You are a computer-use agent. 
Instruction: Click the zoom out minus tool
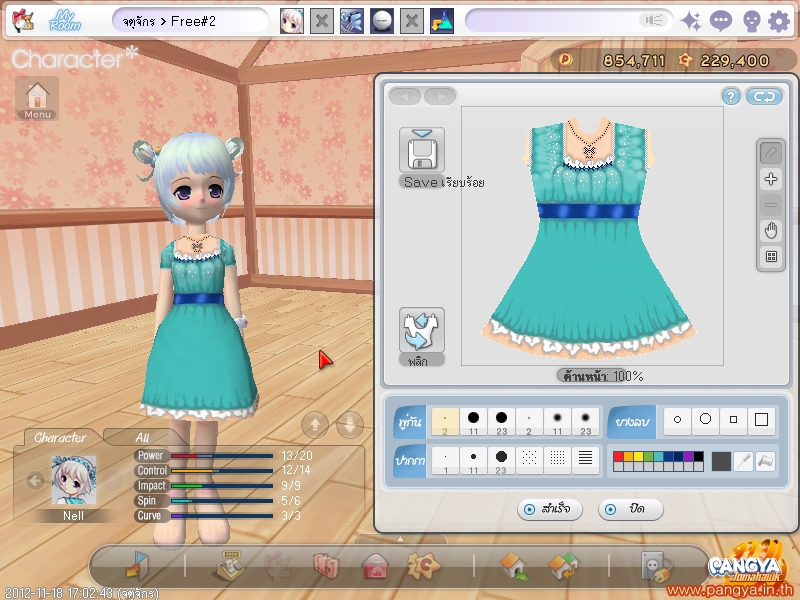[x=770, y=205]
